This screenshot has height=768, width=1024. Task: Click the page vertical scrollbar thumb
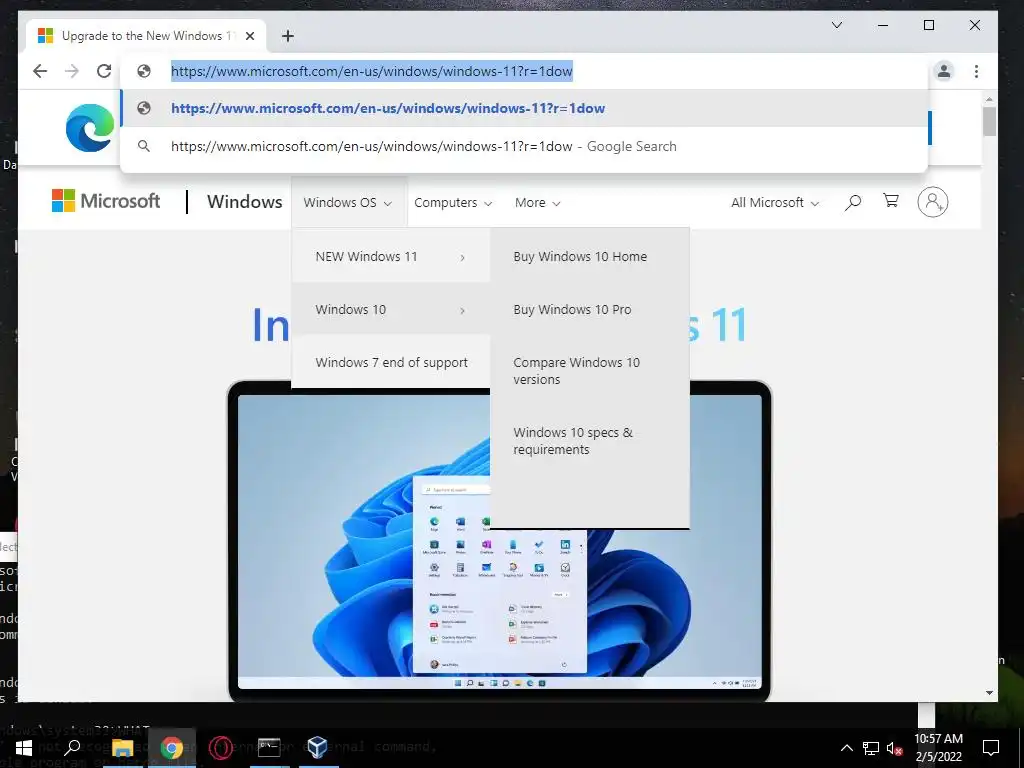[989, 121]
